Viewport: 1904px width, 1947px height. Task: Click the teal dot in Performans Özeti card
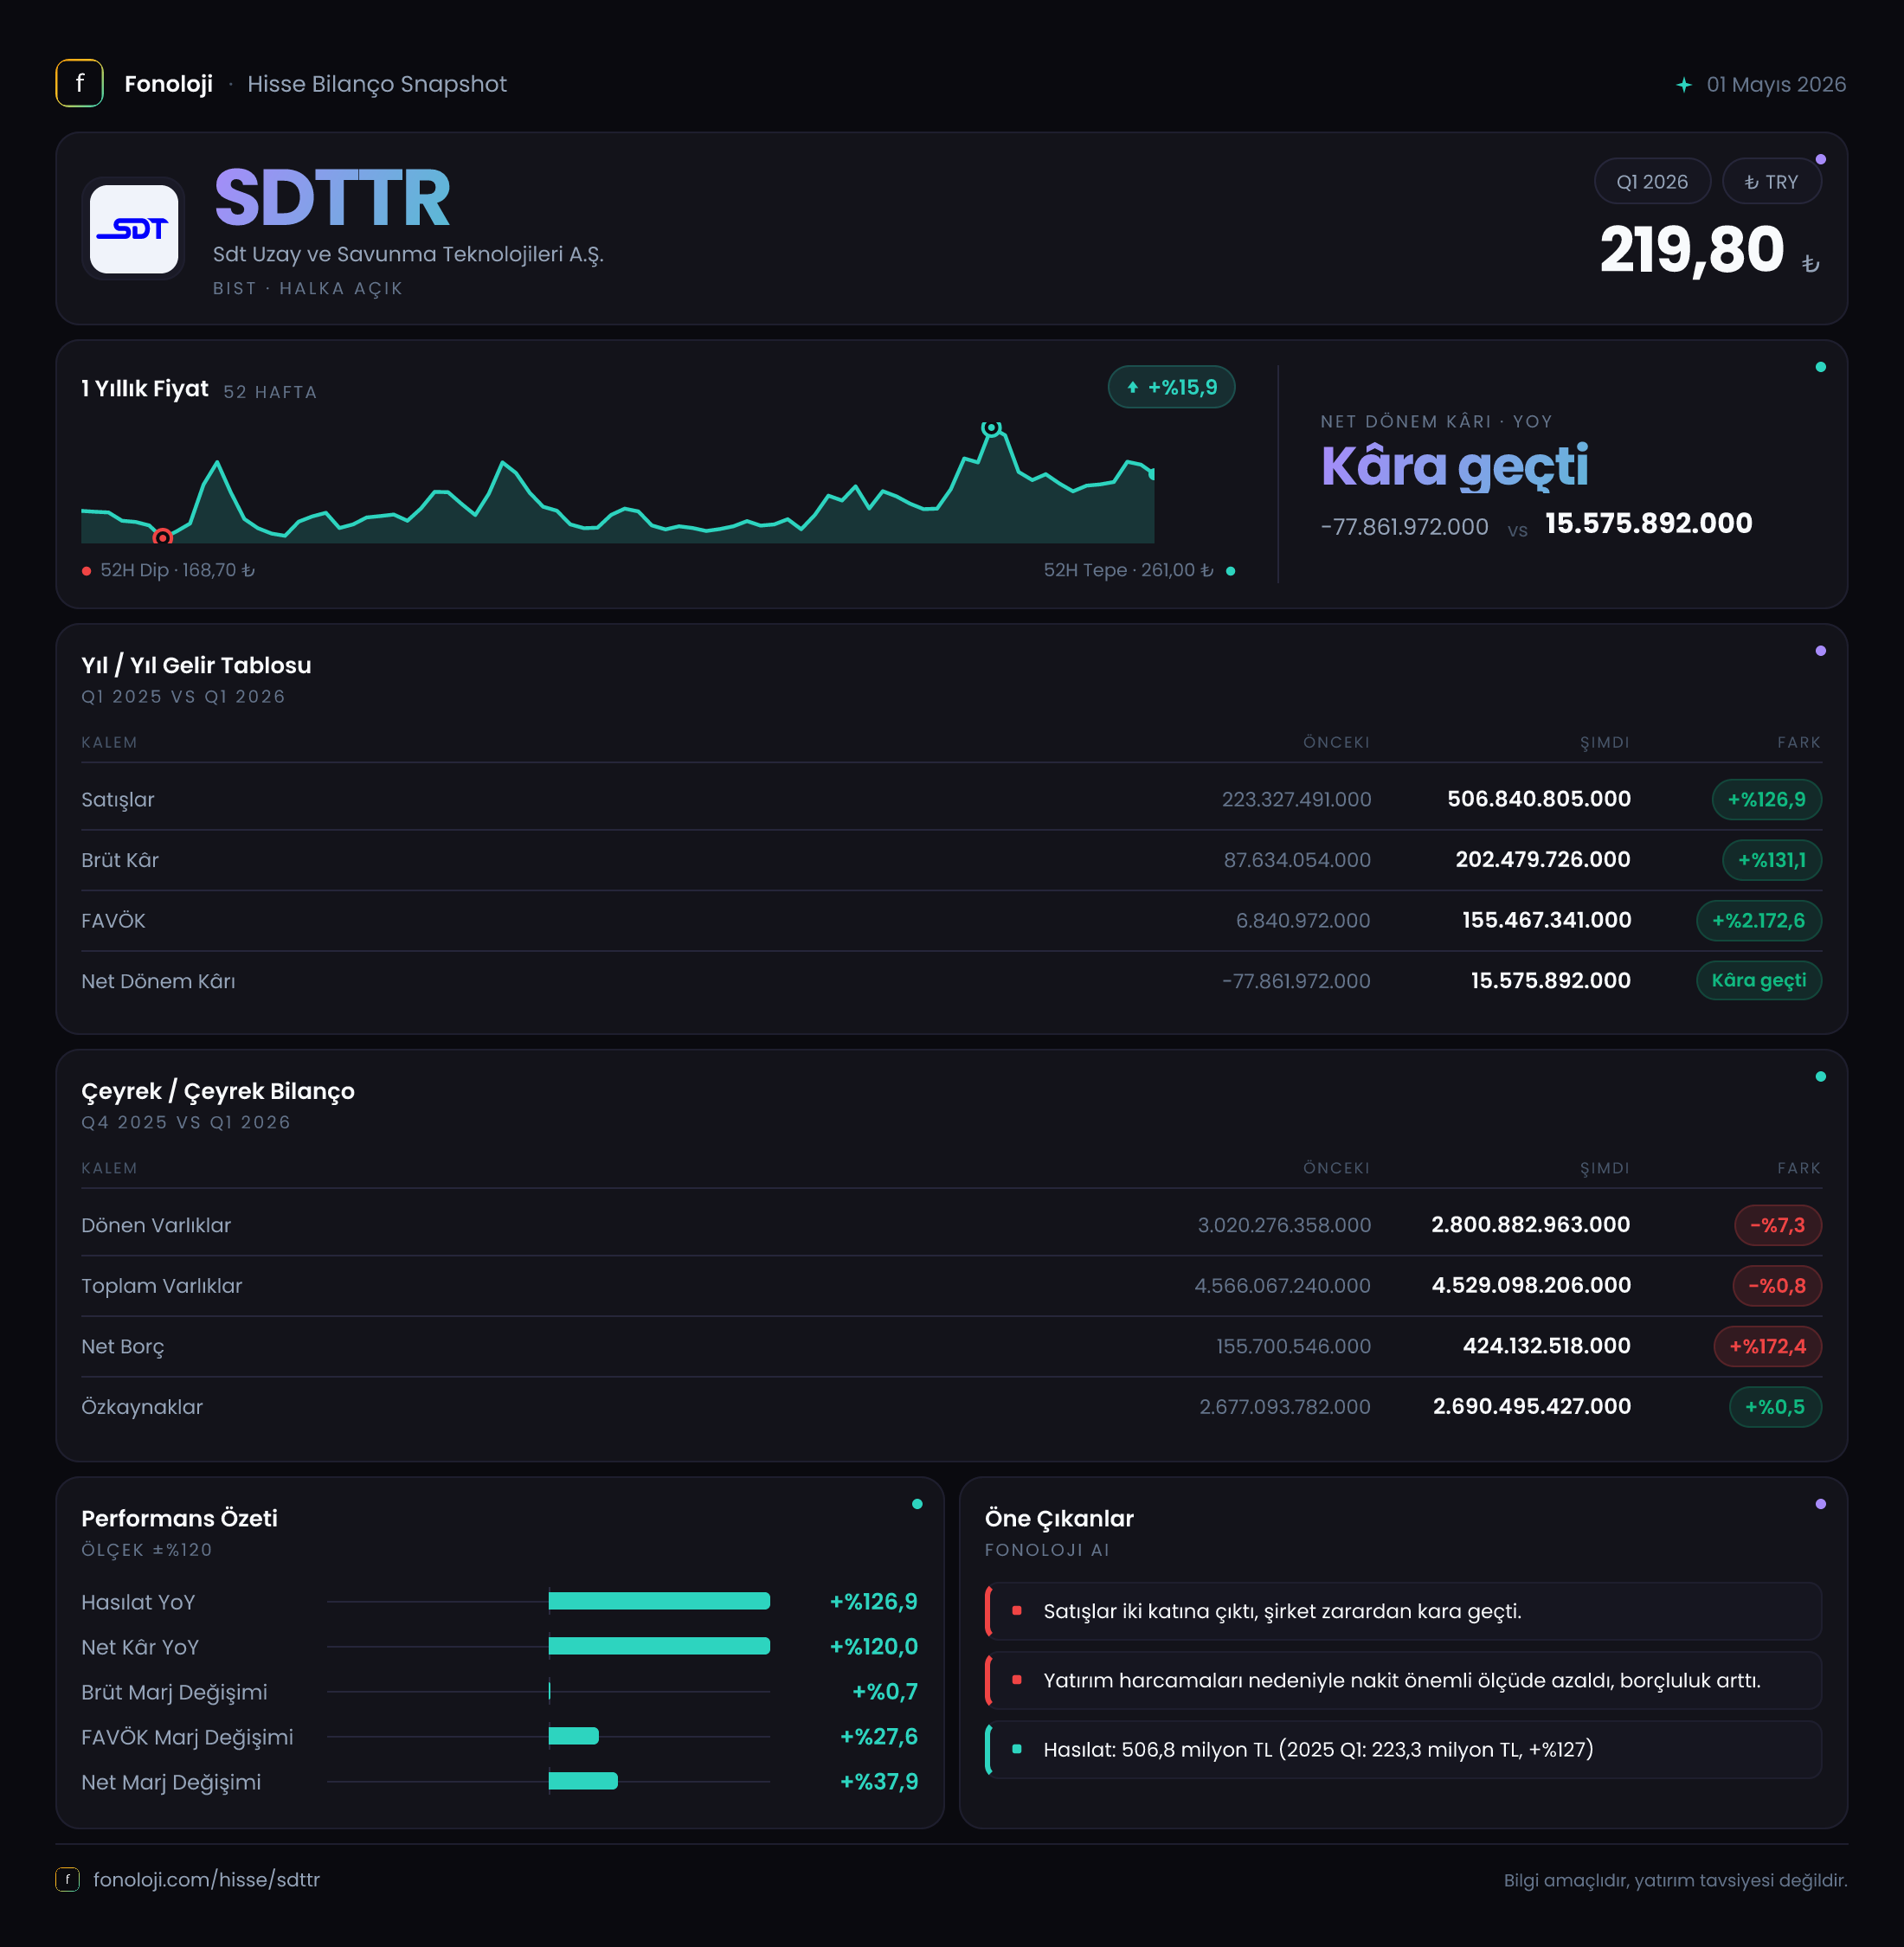pyautogui.click(x=917, y=1504)
